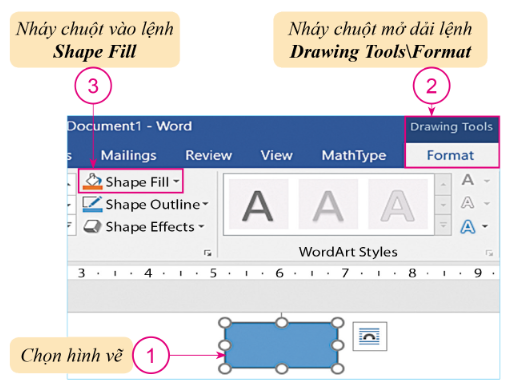Select the MathType tab
Screen dimensions: 510x386
(354, 156)
